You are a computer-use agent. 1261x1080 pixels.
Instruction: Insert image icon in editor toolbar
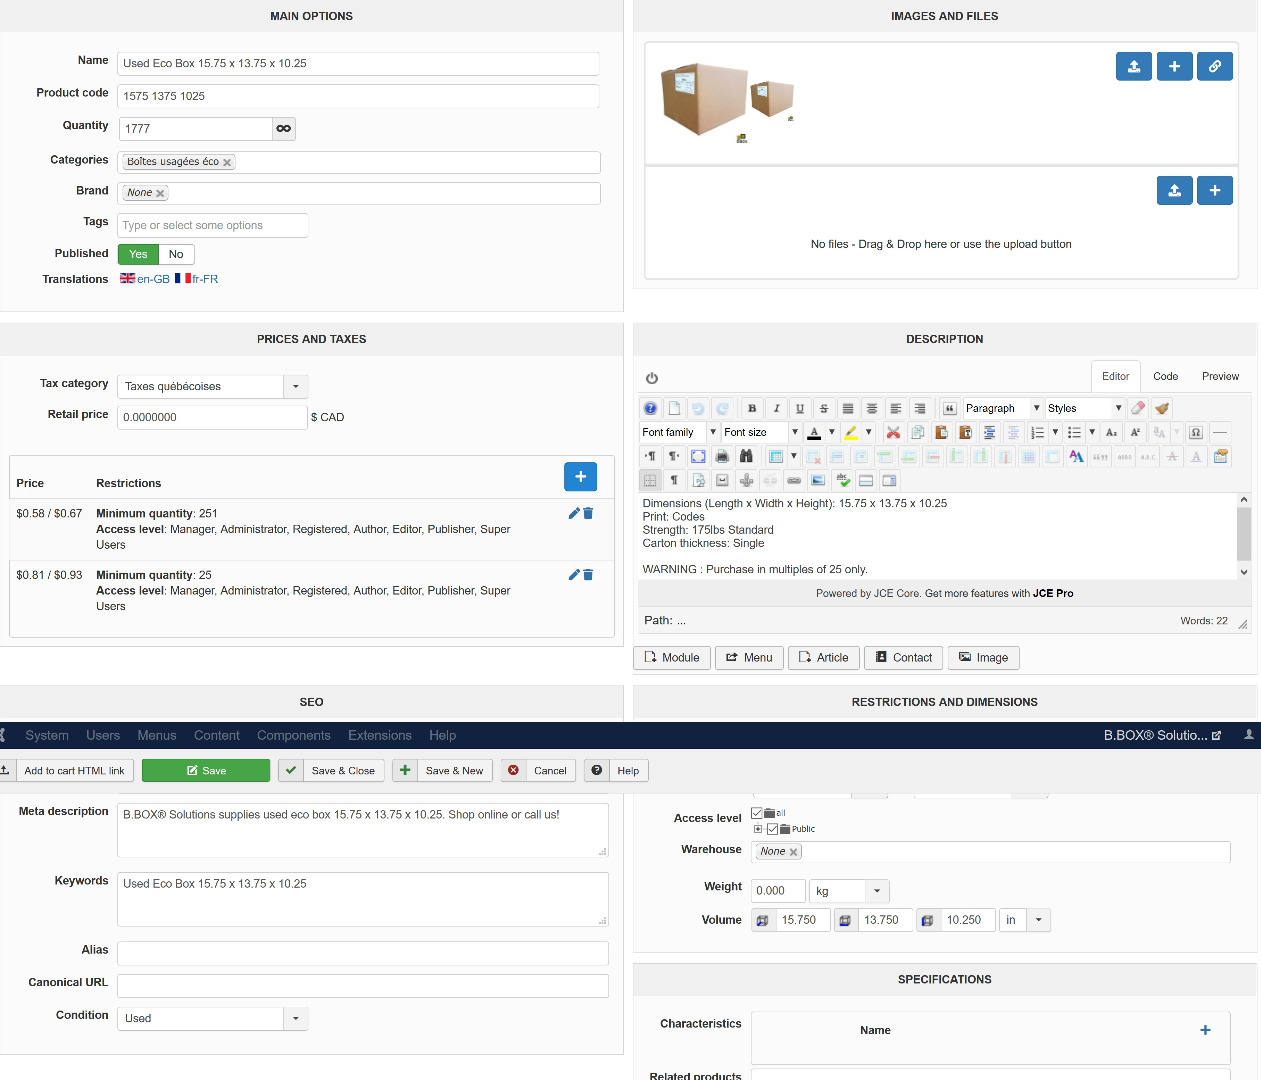(818, 480)
